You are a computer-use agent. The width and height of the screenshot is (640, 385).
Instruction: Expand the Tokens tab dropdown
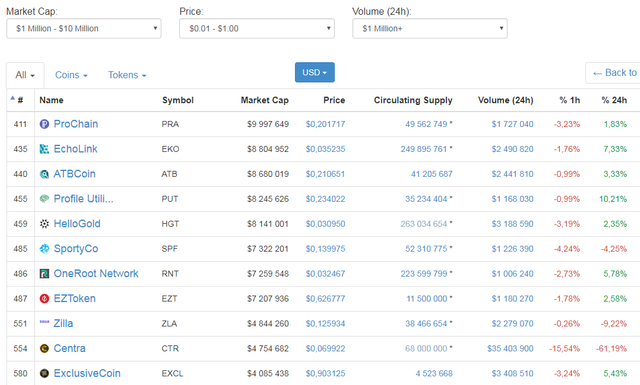127,75
